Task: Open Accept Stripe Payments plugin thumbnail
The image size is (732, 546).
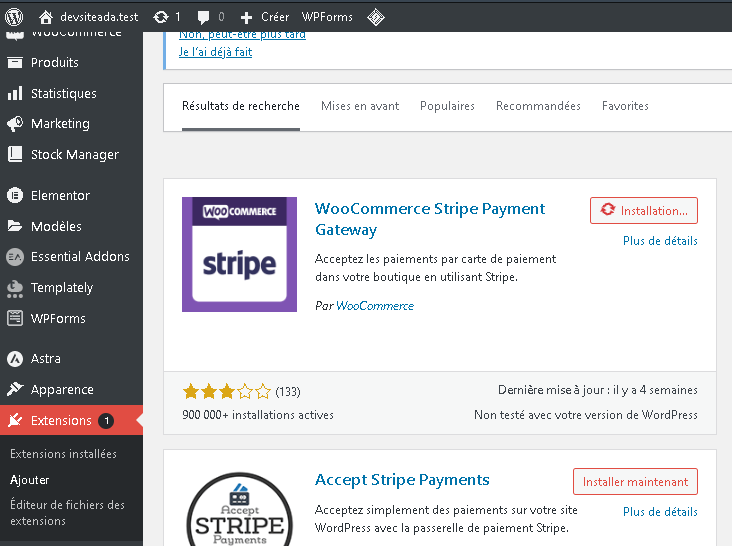Action: (x=239, y=509)
